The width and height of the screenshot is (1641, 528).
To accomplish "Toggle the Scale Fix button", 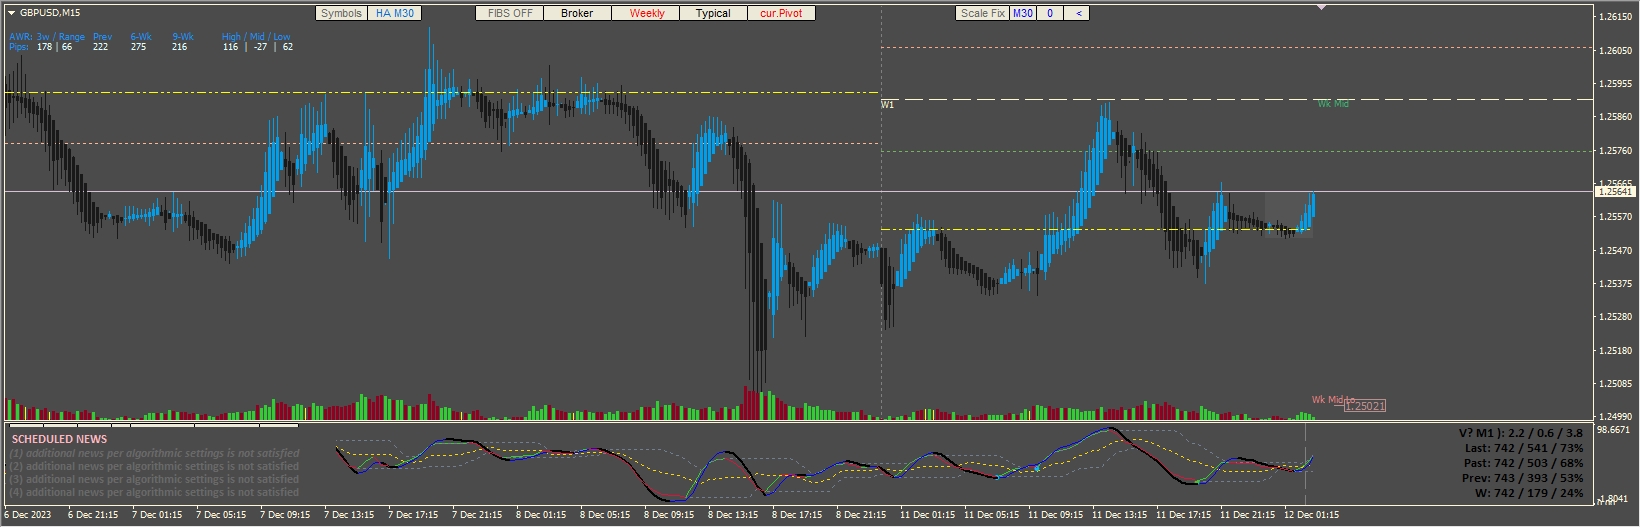I will 982,13.
